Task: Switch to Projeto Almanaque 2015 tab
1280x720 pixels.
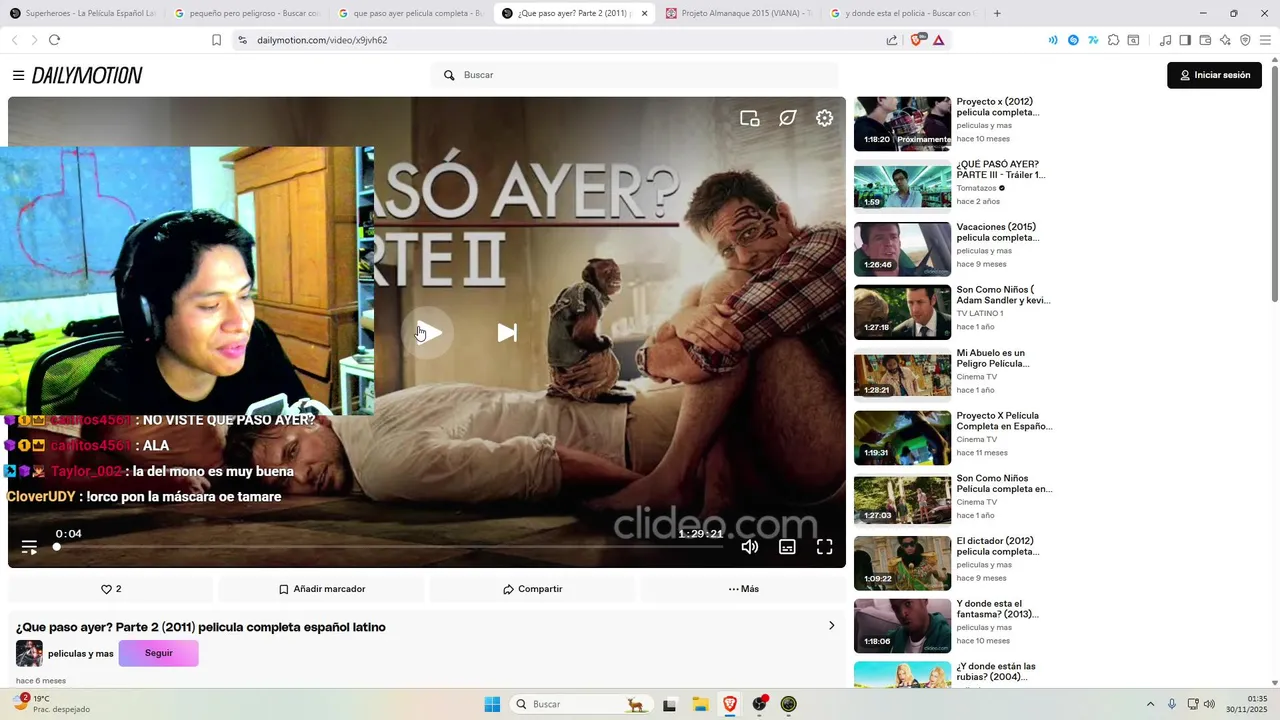Action: coord(740,13)
